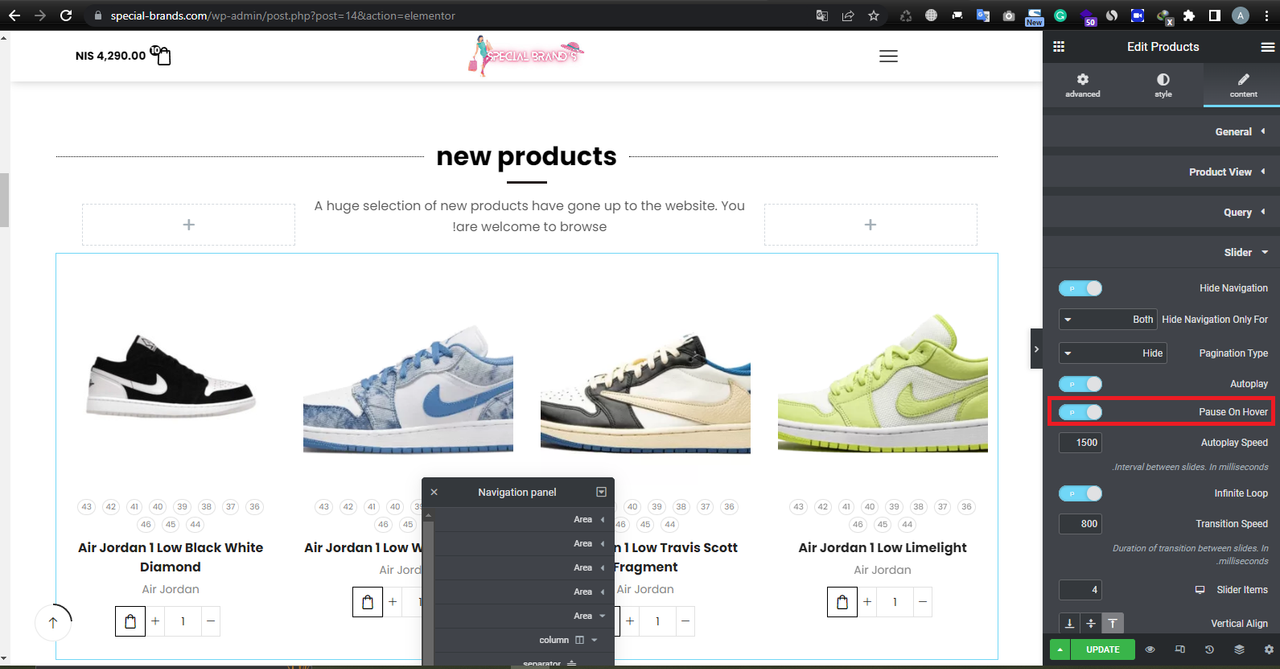The height and width of the screenshot is (669, 1280).
Task: Switch to the style tab
Action: point(1163,85)
